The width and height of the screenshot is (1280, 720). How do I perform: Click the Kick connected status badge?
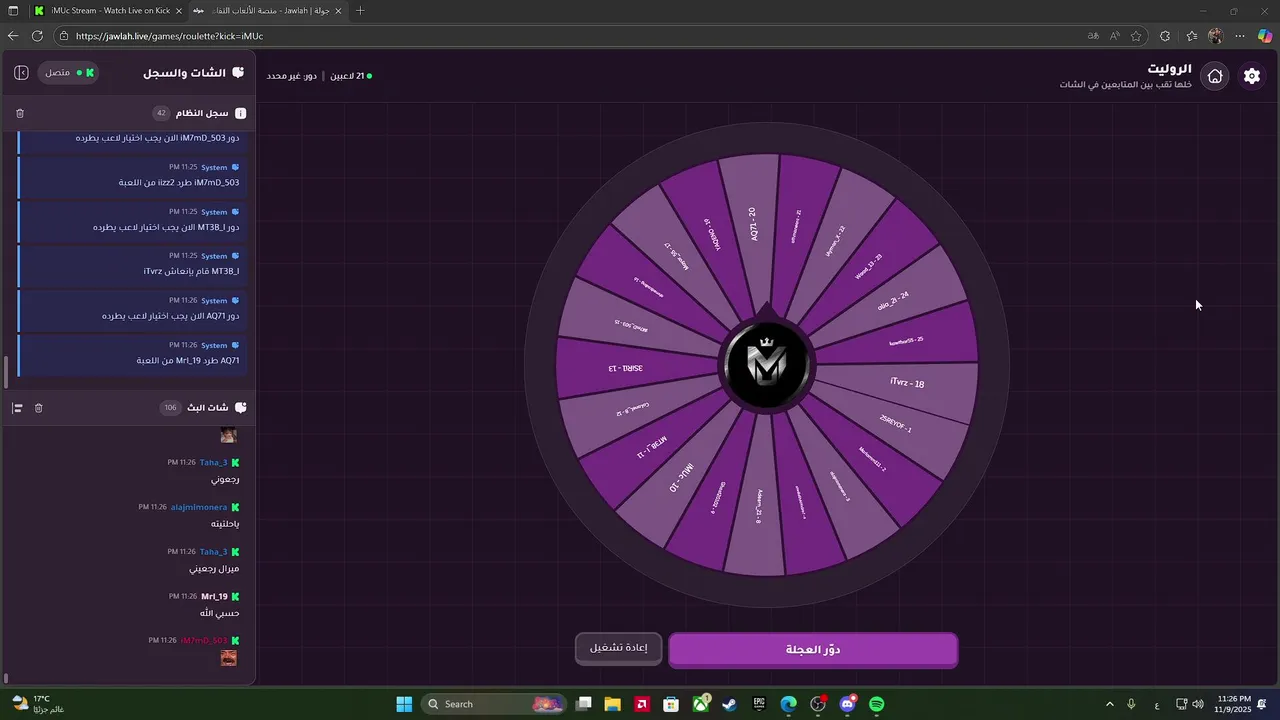tap(69, 73)
